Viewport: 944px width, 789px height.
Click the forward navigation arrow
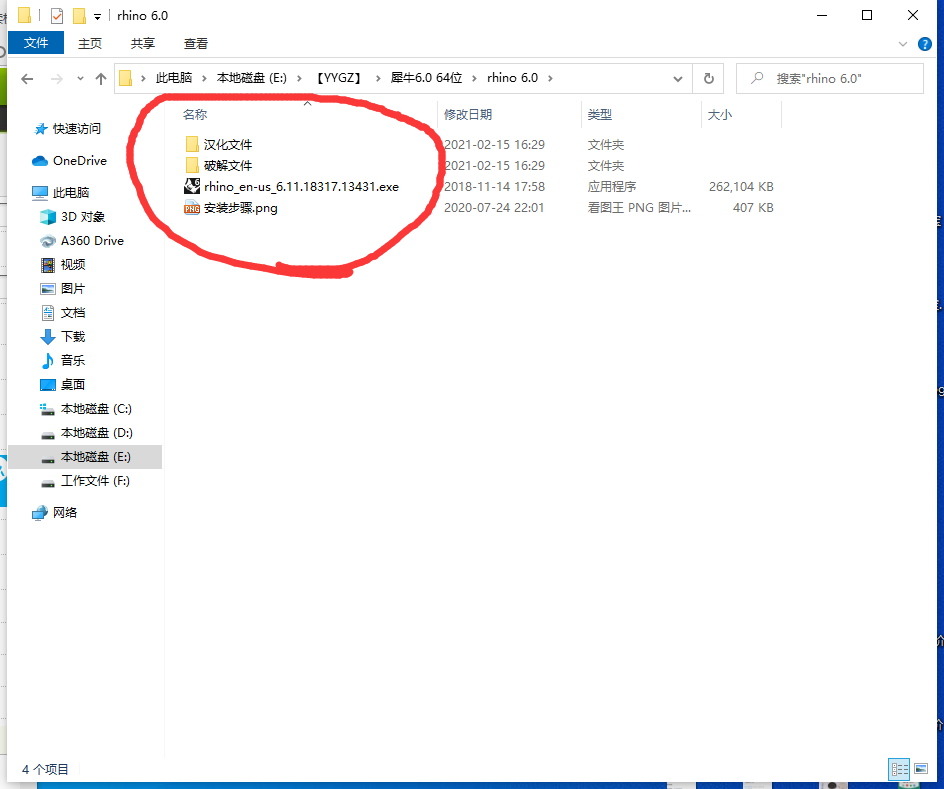coord(57,79)
